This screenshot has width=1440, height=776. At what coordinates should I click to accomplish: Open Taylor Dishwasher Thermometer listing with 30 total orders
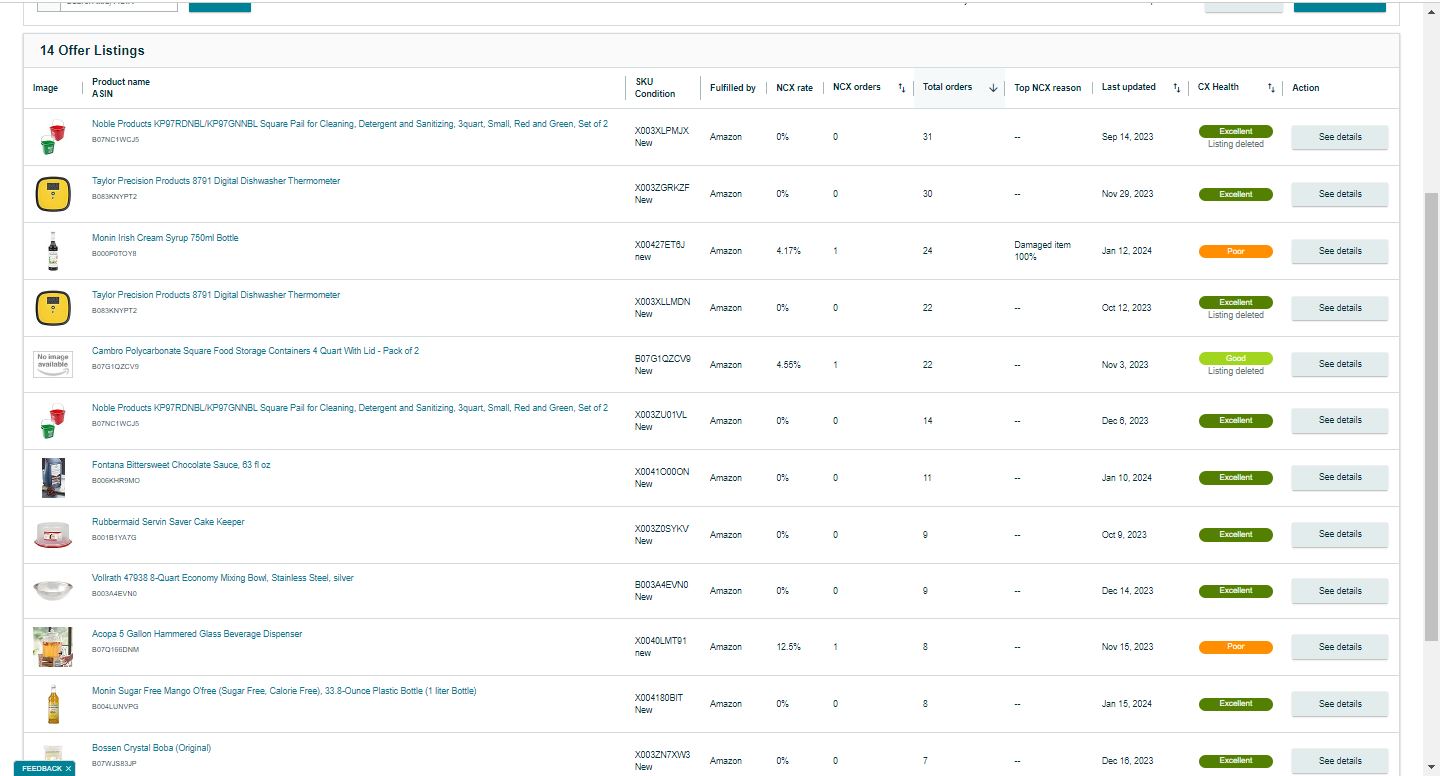pyautogui.click(x=216, y=181)
